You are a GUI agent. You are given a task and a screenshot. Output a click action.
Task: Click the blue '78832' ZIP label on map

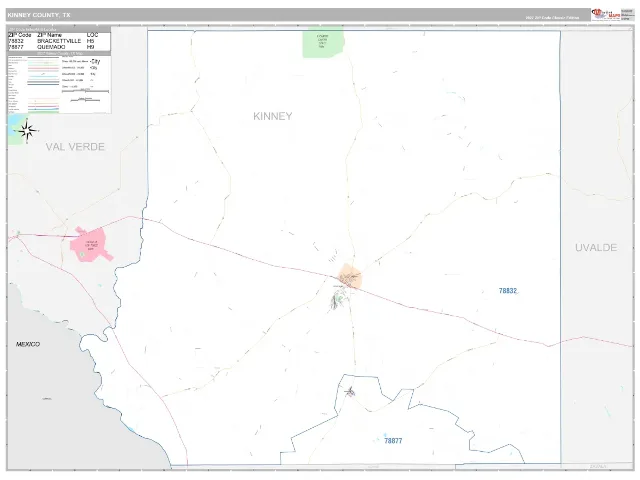tap(508, 291)
